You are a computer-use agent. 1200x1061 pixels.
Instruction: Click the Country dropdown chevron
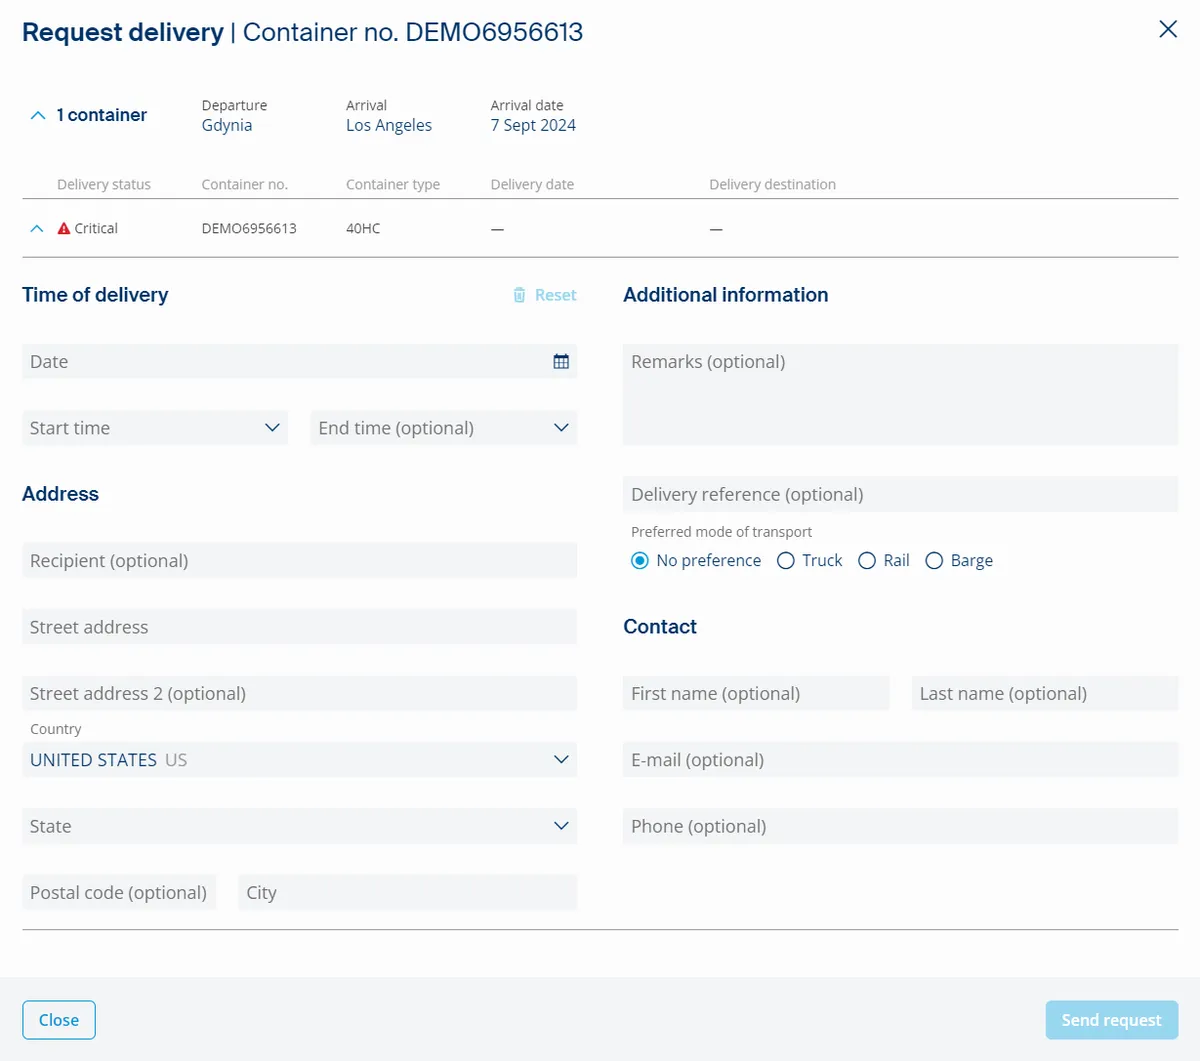561,759
